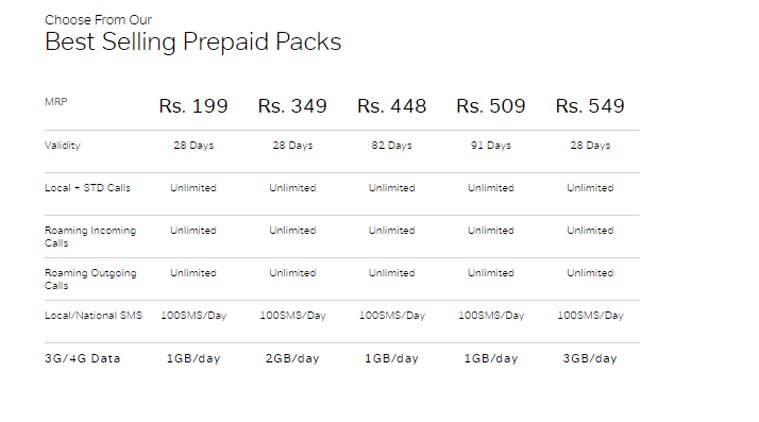Pick the Rs. 509 pack price
Image resolution: width=759 pixels, height=422 pixels.
coord(490,106)
